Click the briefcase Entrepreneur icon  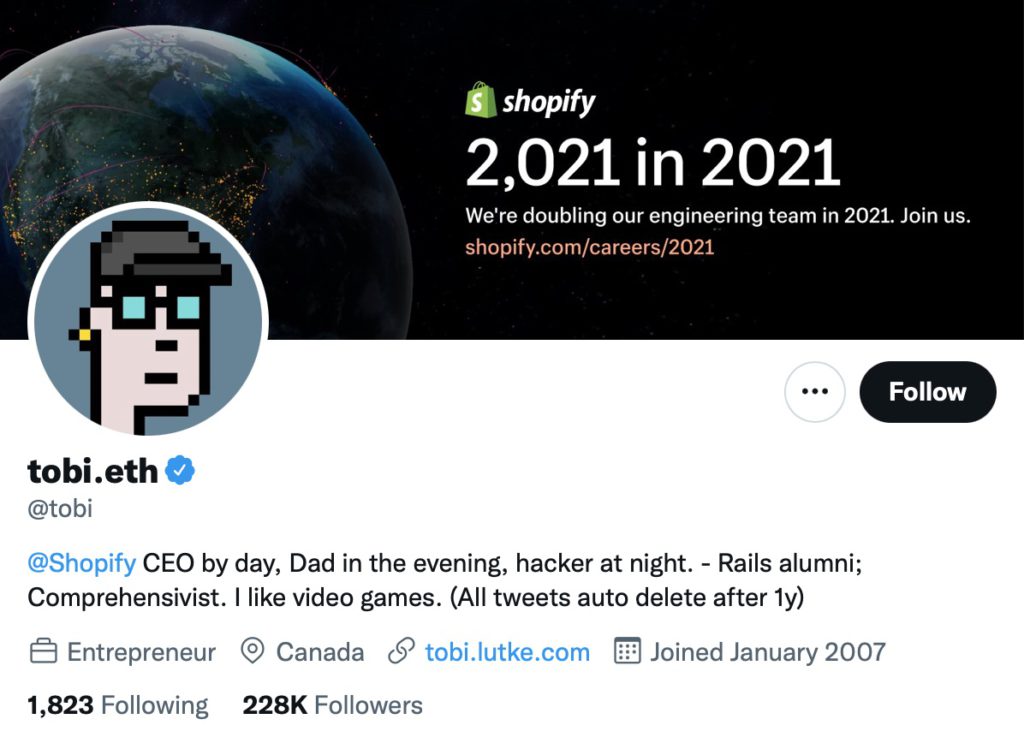pyautogui.click(x=42, y=653)
